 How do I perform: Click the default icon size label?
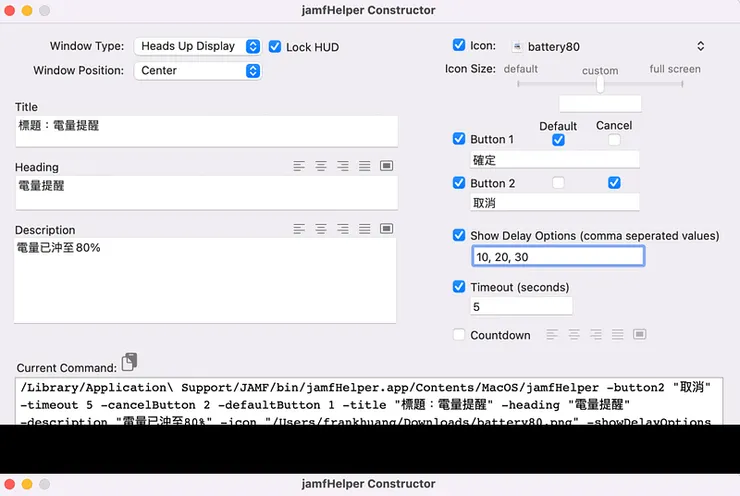click(x=521, y=69)
